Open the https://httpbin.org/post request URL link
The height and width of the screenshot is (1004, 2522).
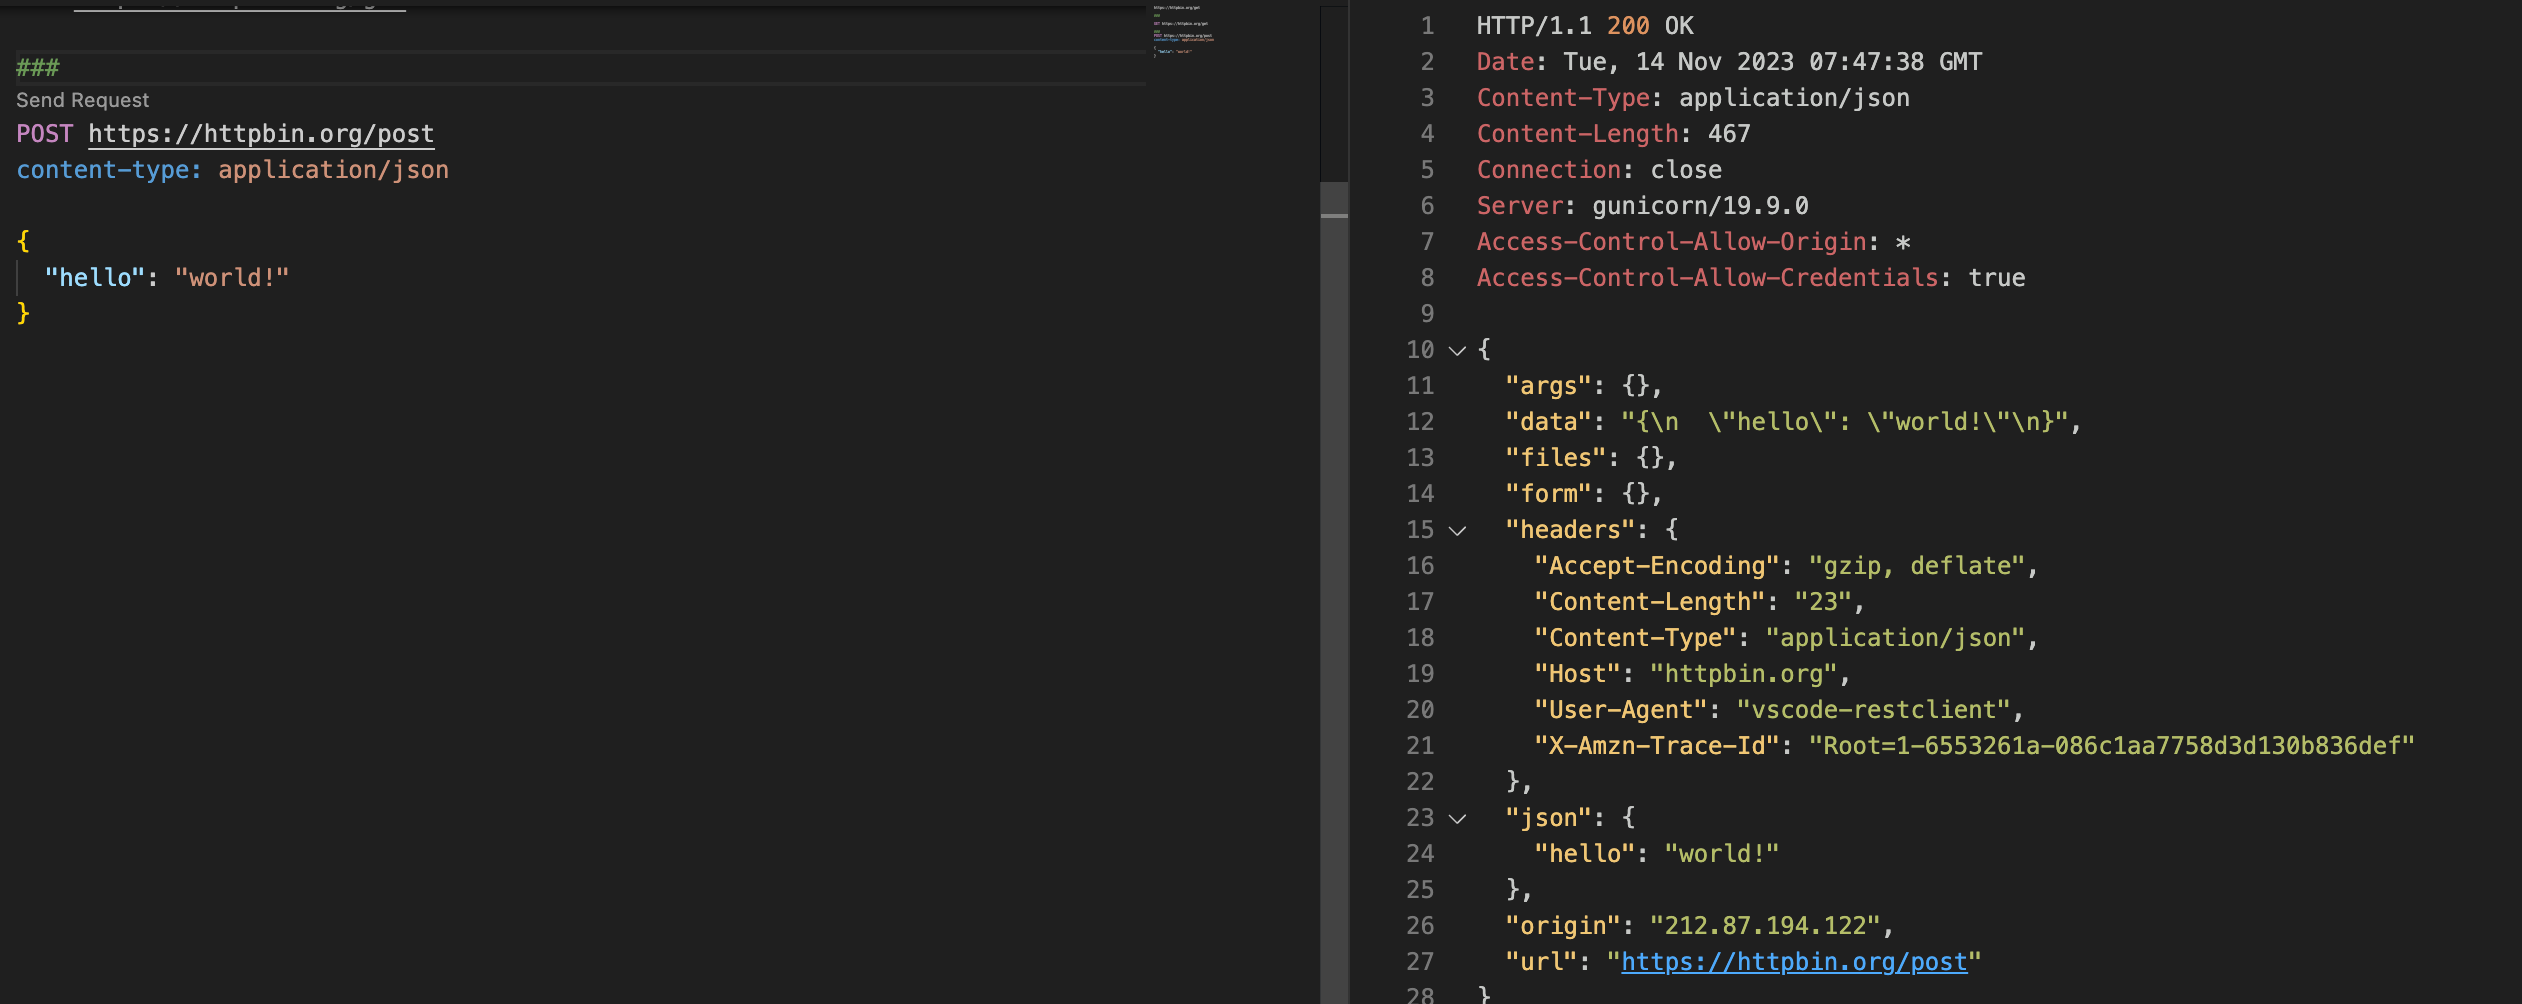(x=261, y=133)
